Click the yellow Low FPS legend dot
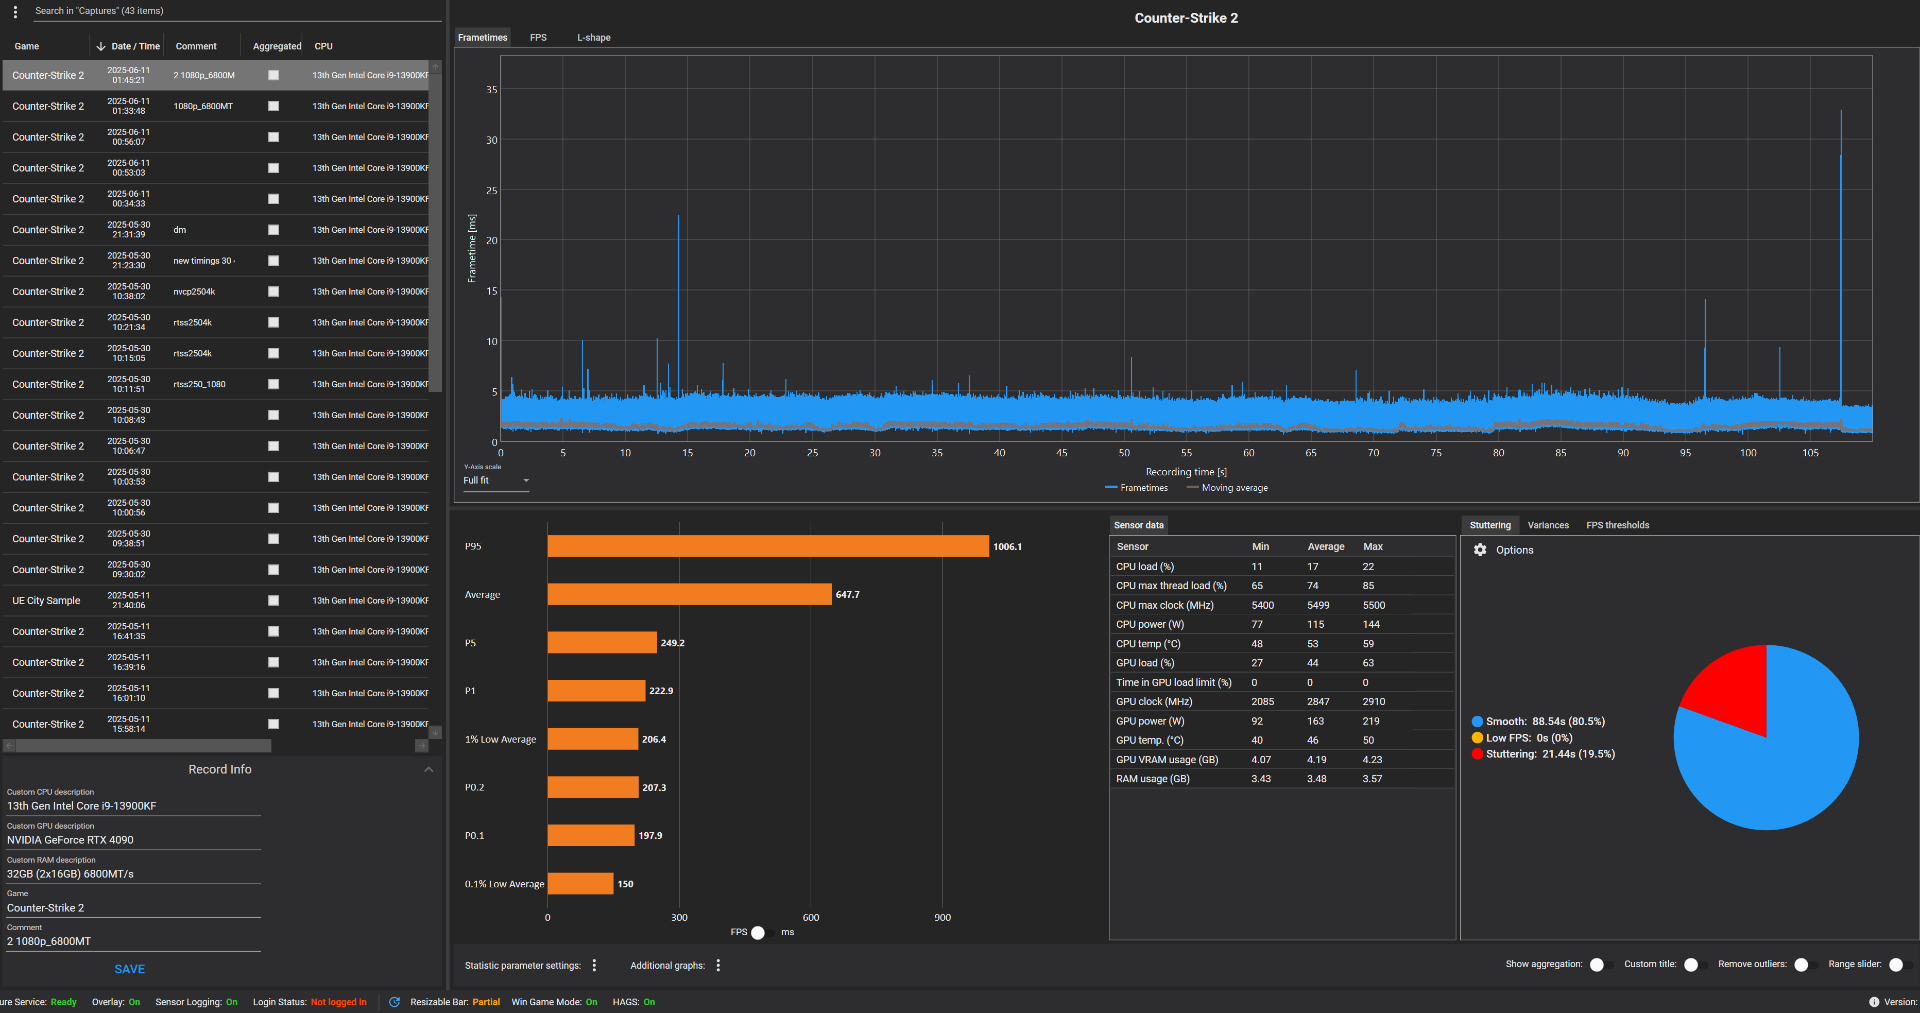1920x1013 pixels. 1477,738
